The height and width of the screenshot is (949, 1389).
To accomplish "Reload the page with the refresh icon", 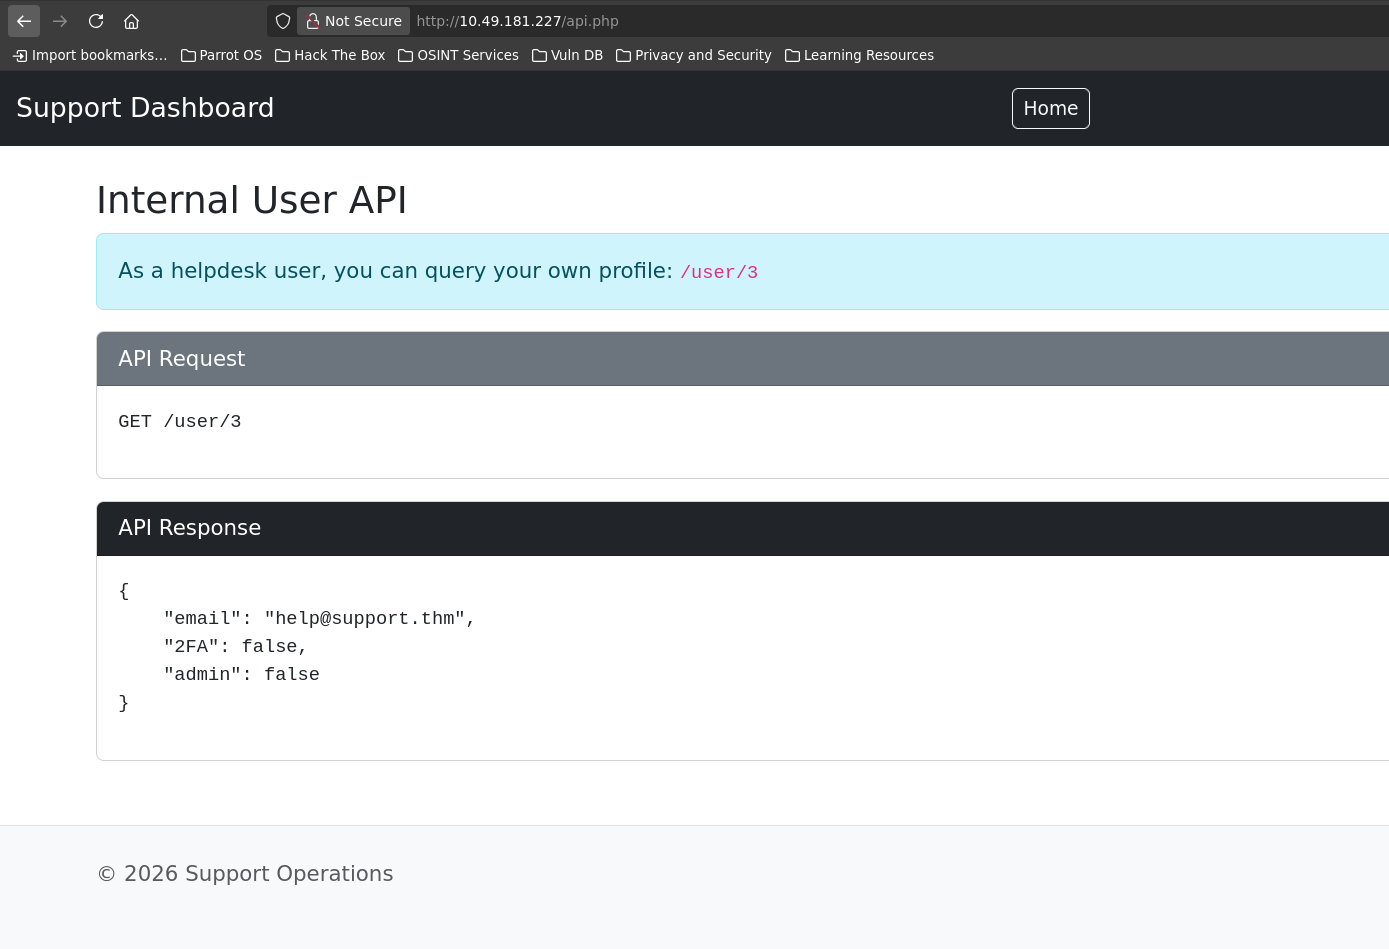I will pyautogui.click(x=96, y=21).
